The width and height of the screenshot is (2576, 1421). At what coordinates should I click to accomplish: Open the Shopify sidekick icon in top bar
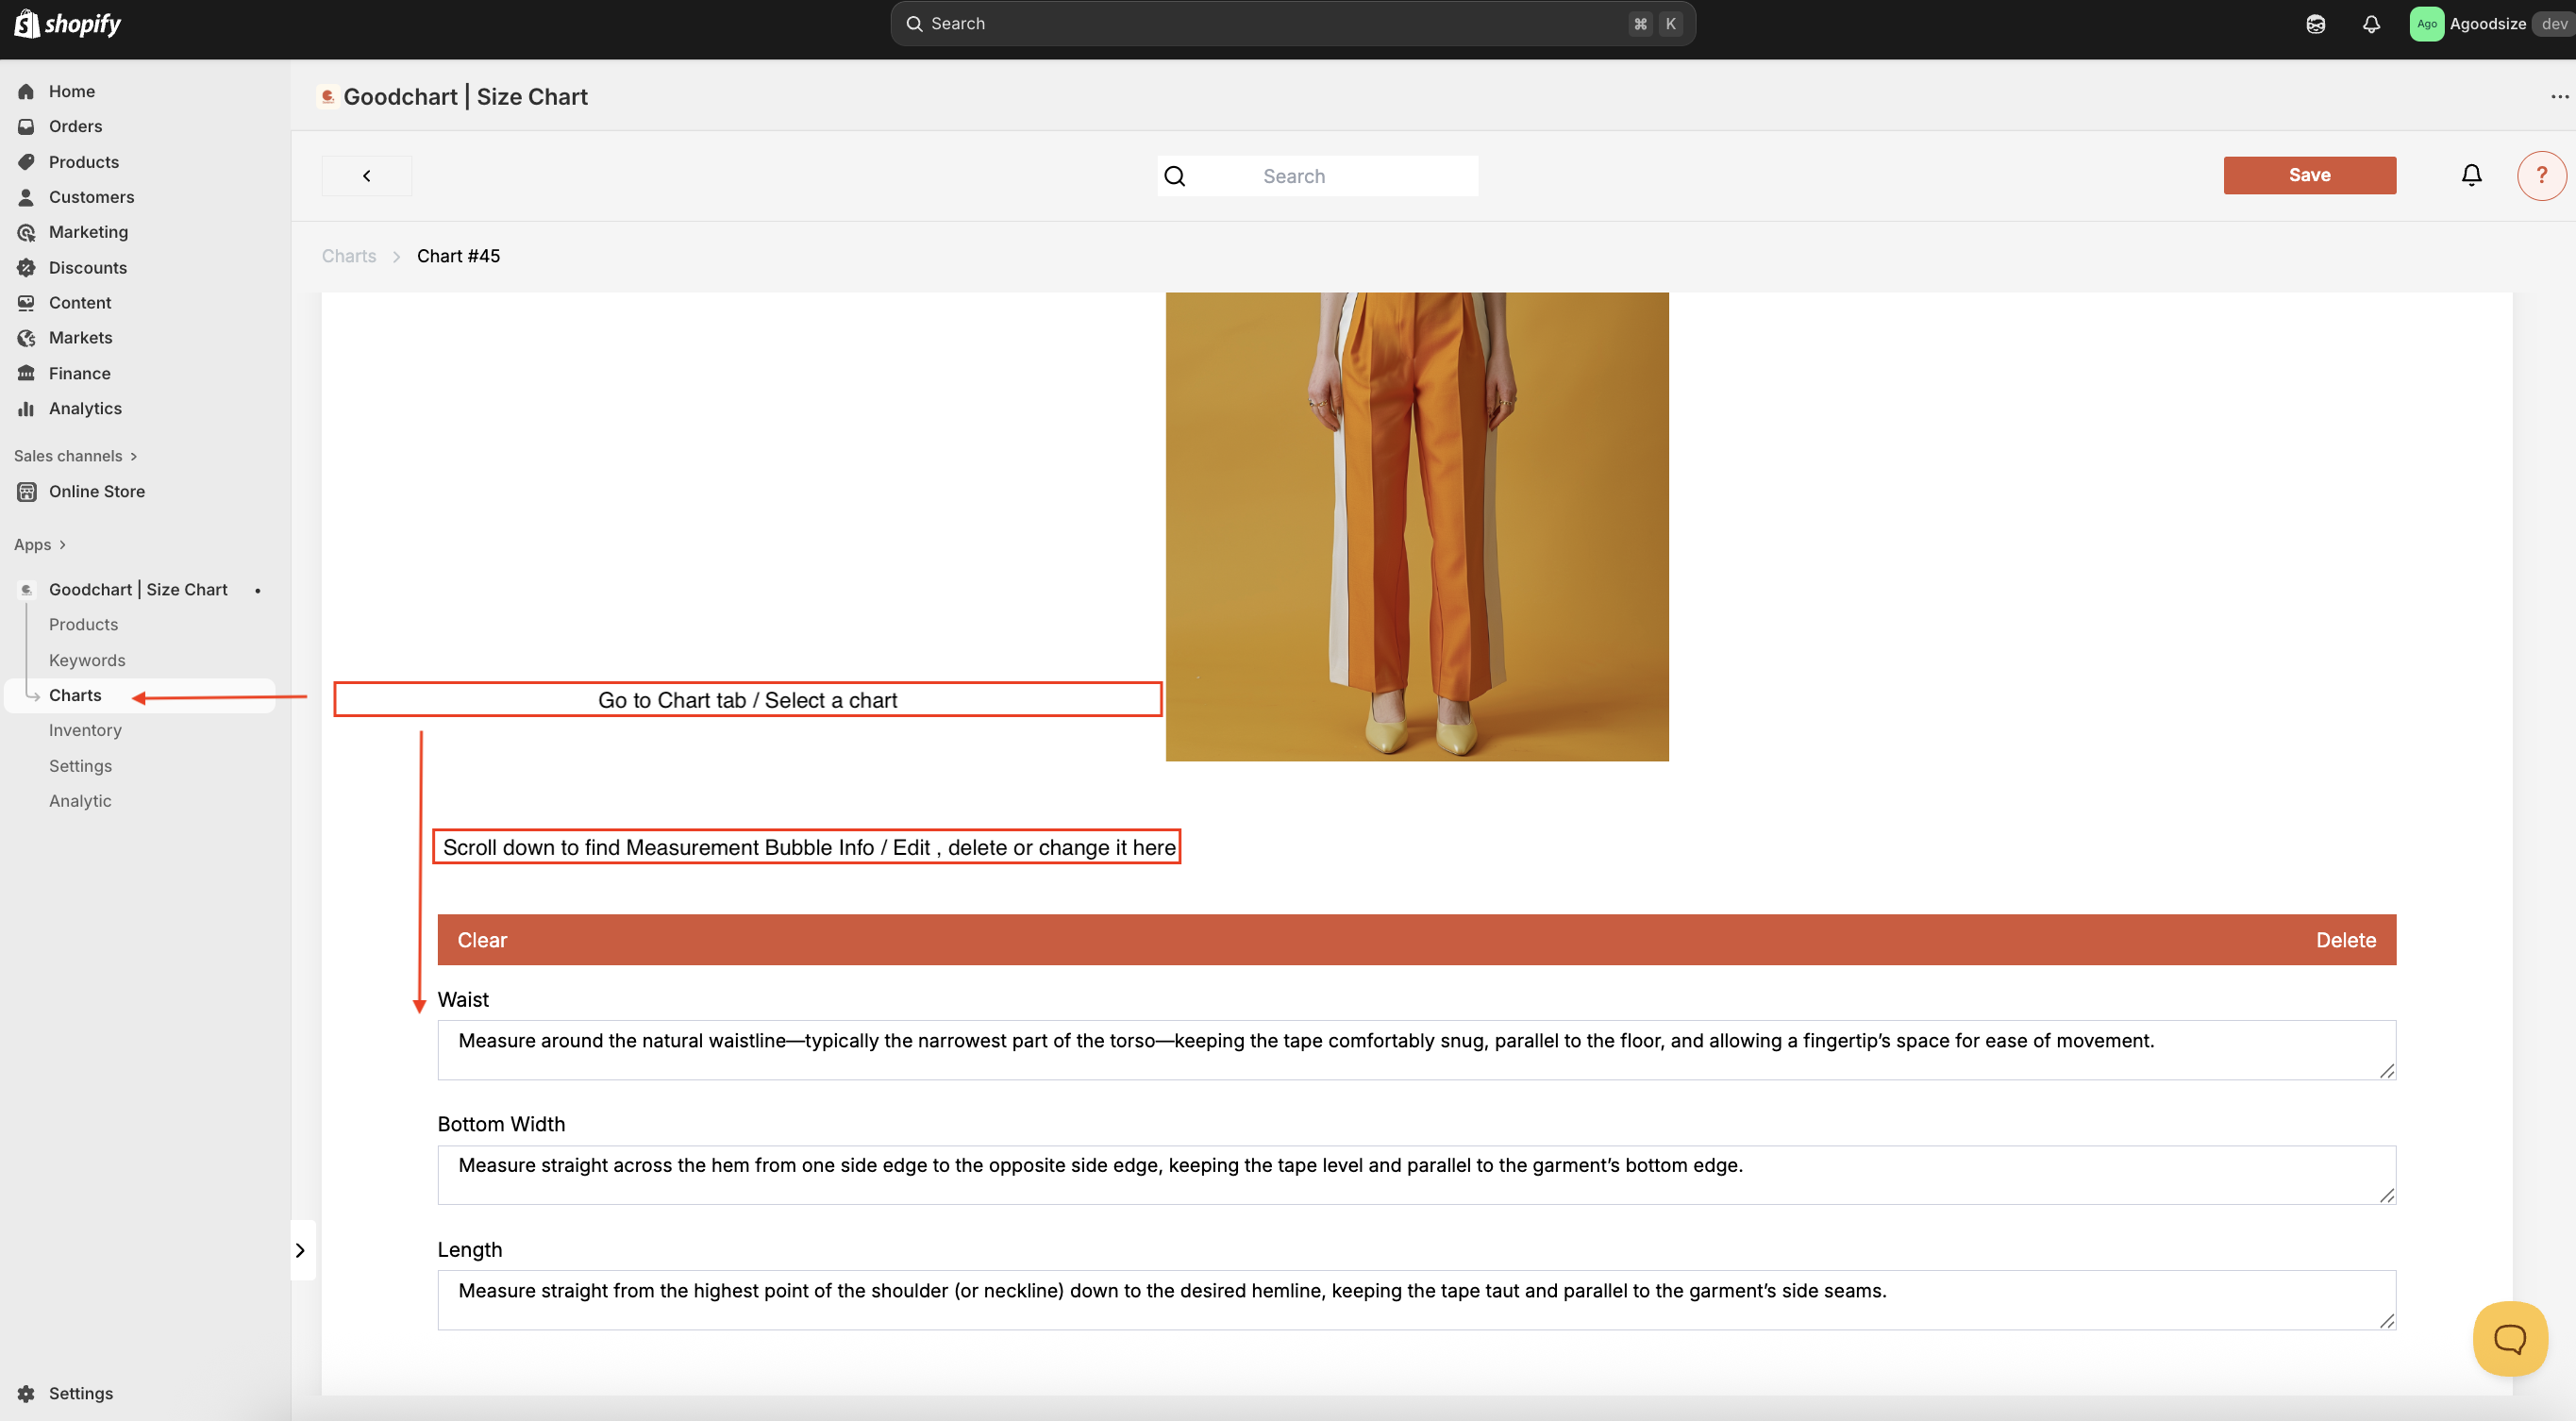(2315, 24)
